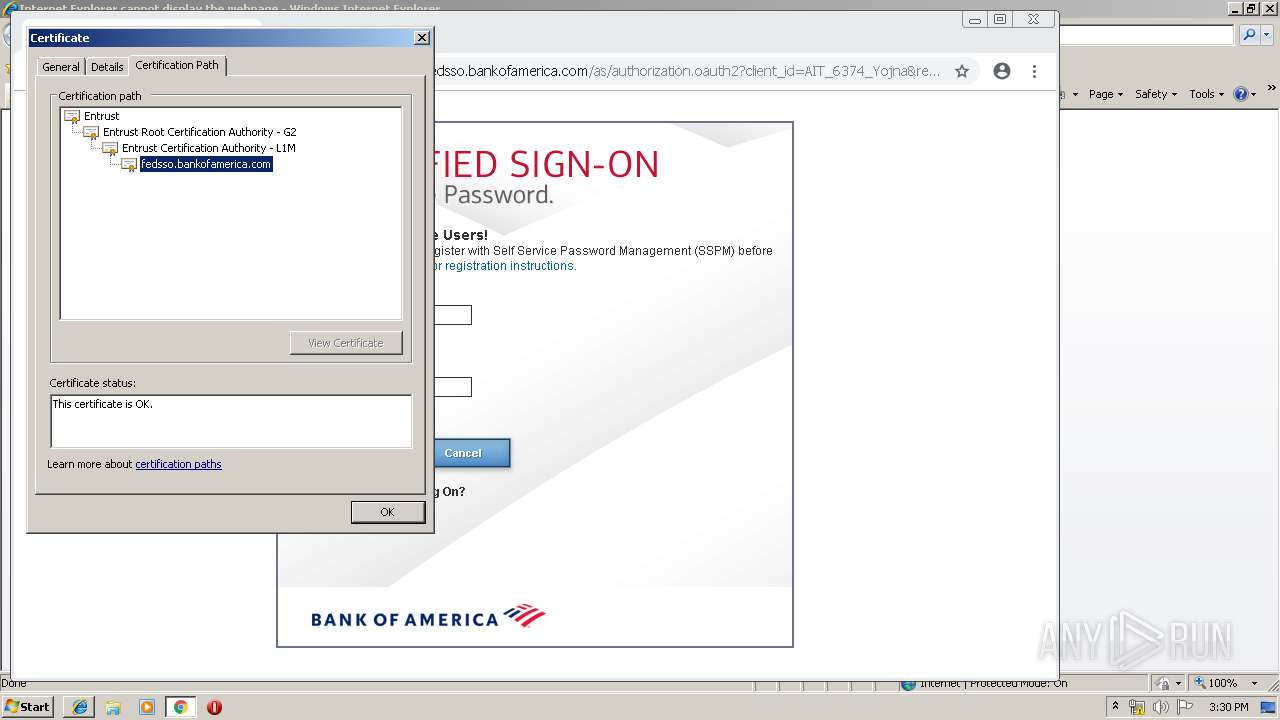Click OK in the Certificate dialog
Screen dimensions: 1280x720
[x=388, y=512]
